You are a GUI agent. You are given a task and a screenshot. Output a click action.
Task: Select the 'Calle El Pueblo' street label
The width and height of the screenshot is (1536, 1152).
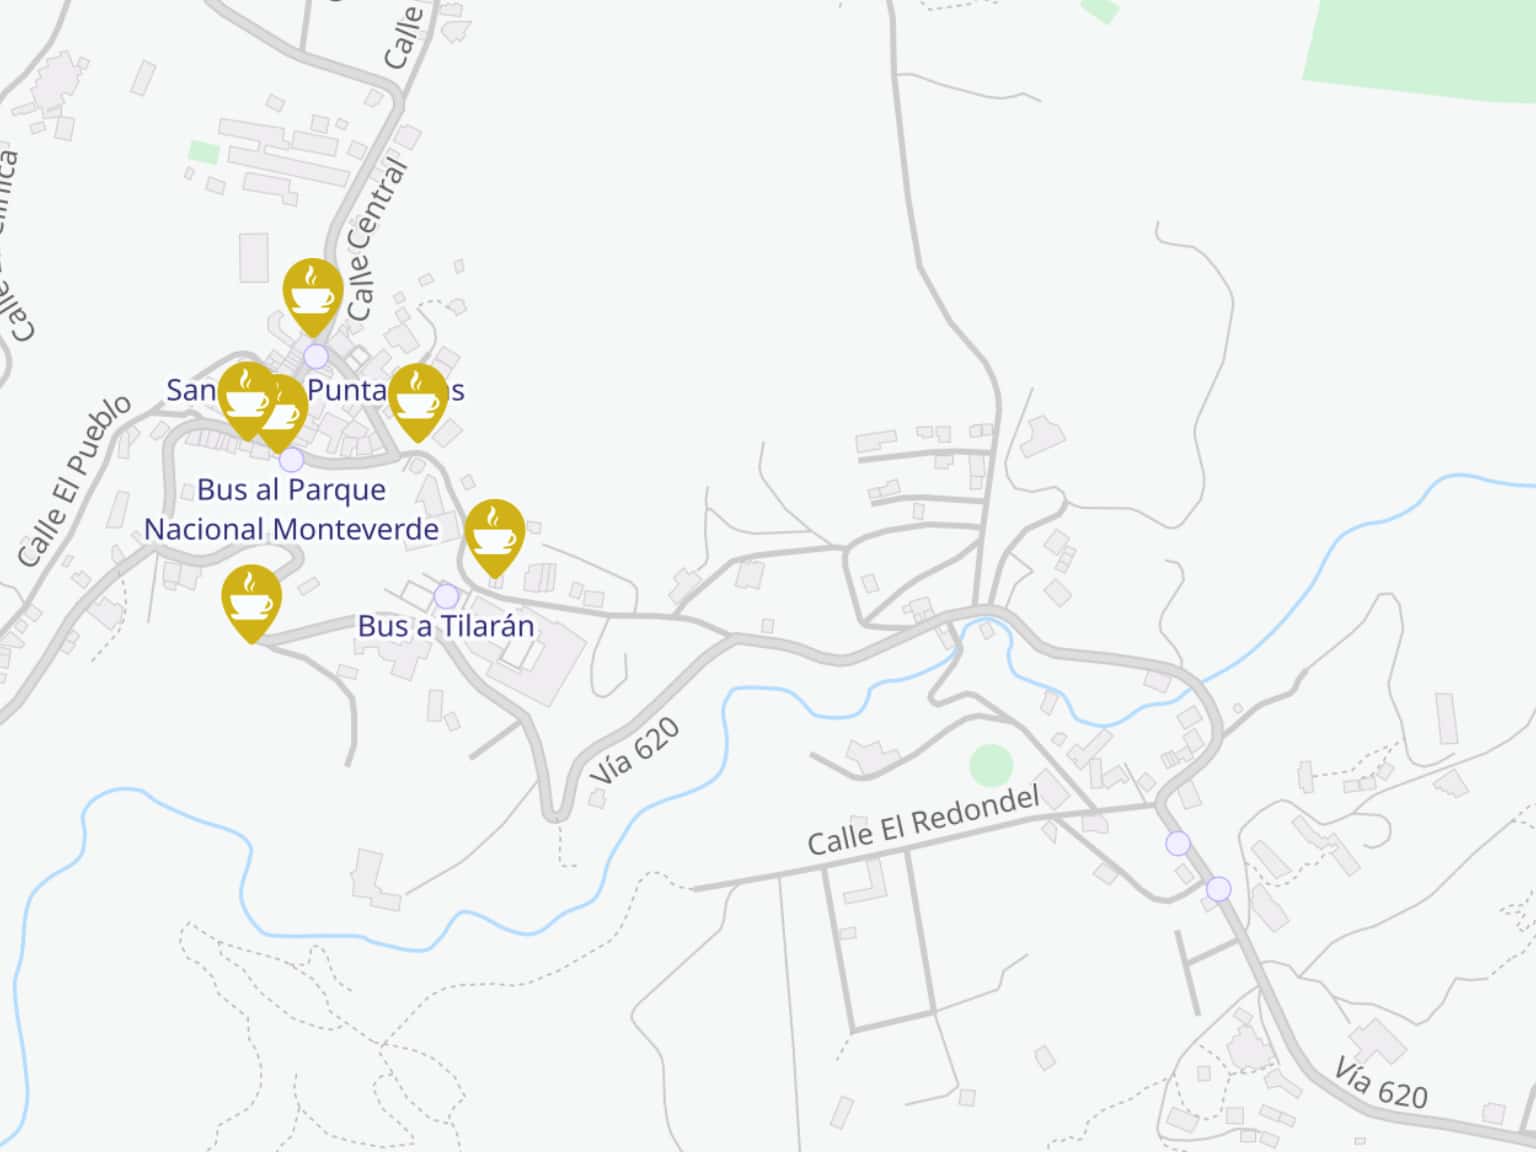[x=73, y=481]
